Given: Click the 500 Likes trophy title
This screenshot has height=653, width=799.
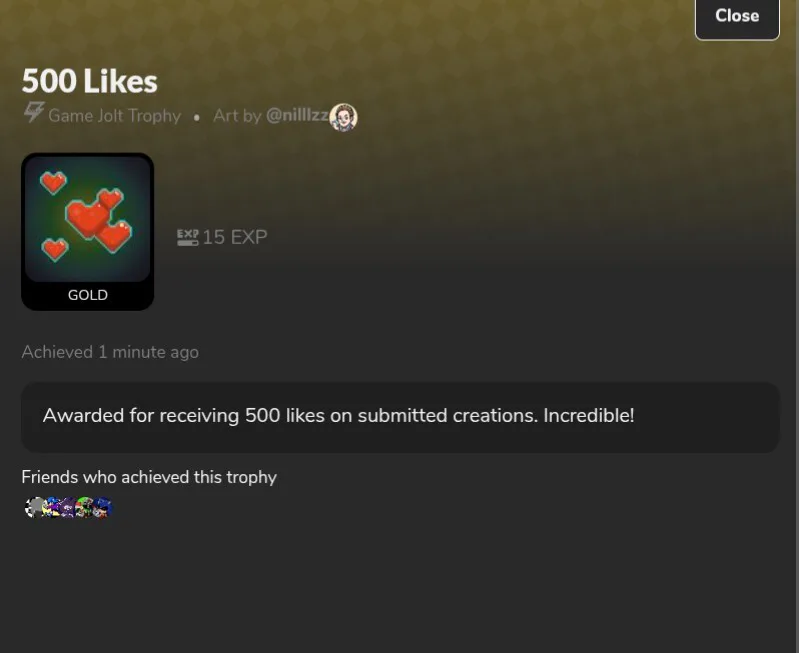Looking at the screenshot, I should (x=90, y=81).
